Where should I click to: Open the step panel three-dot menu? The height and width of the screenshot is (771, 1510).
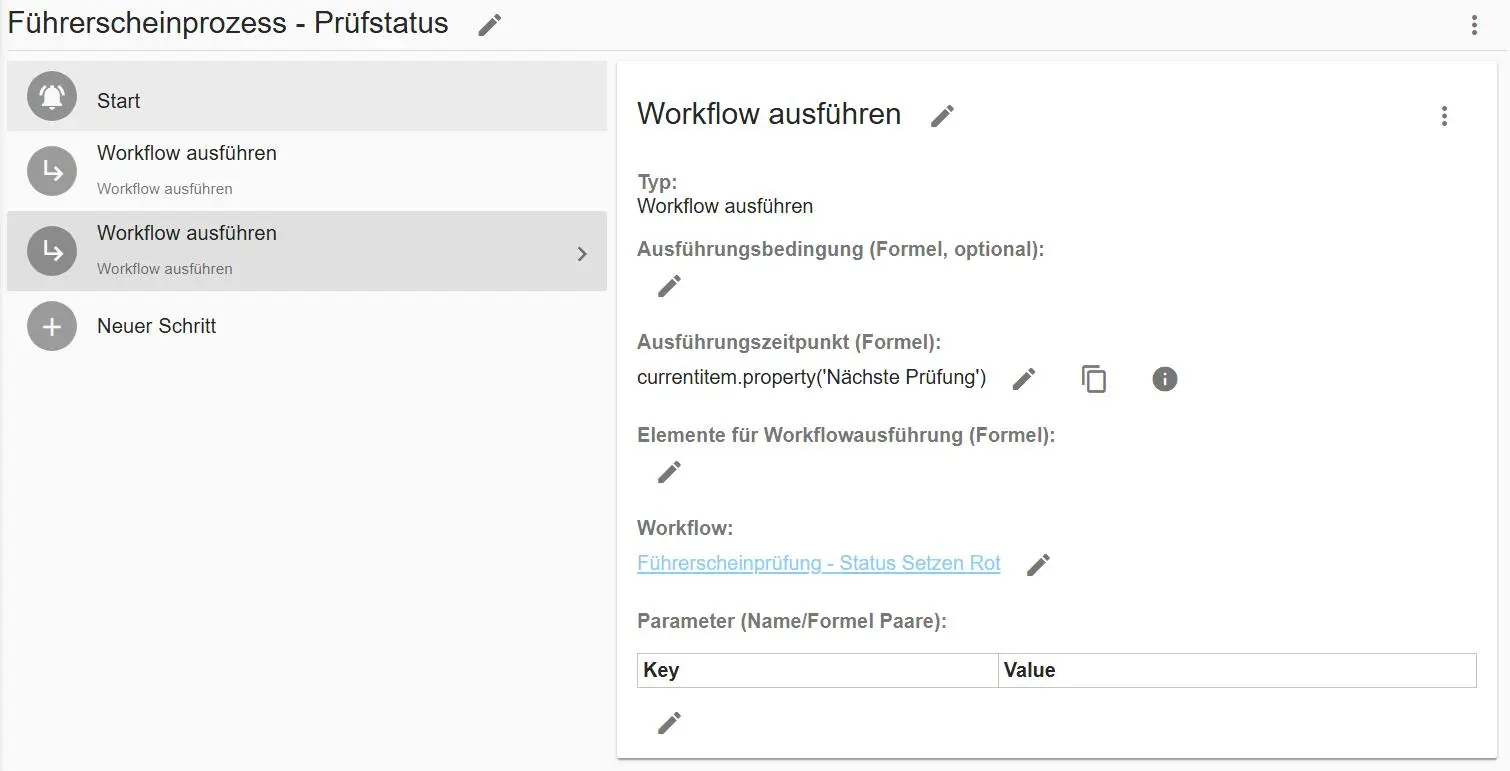pyautogui.click(x=1443, y=116)
